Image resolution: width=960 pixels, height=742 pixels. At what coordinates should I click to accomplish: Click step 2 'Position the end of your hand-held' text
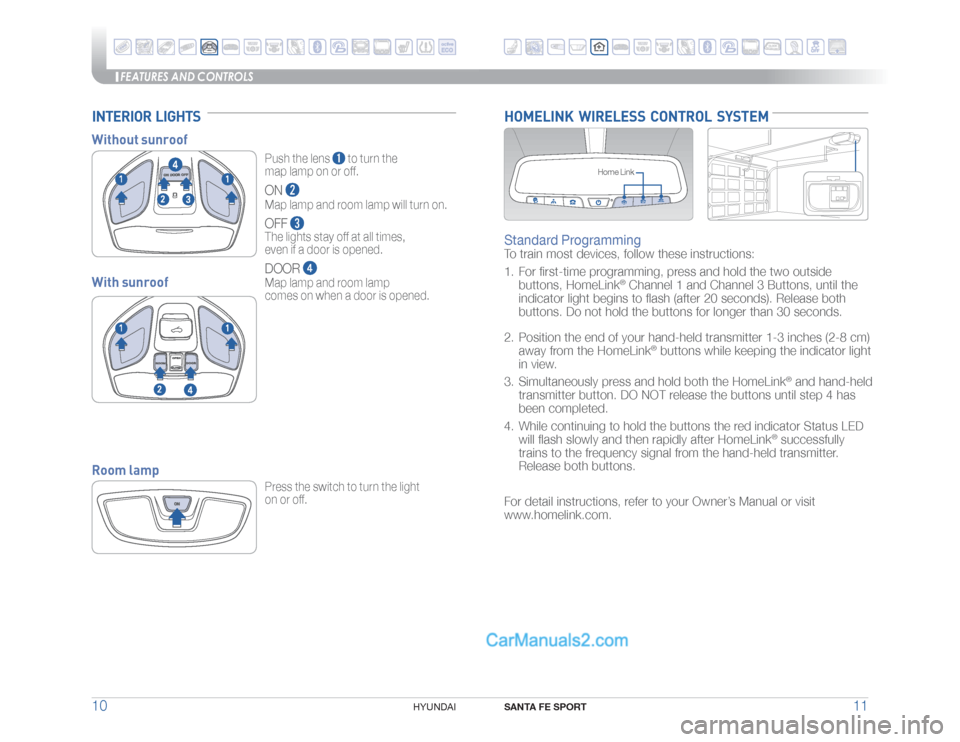[688, 351]
